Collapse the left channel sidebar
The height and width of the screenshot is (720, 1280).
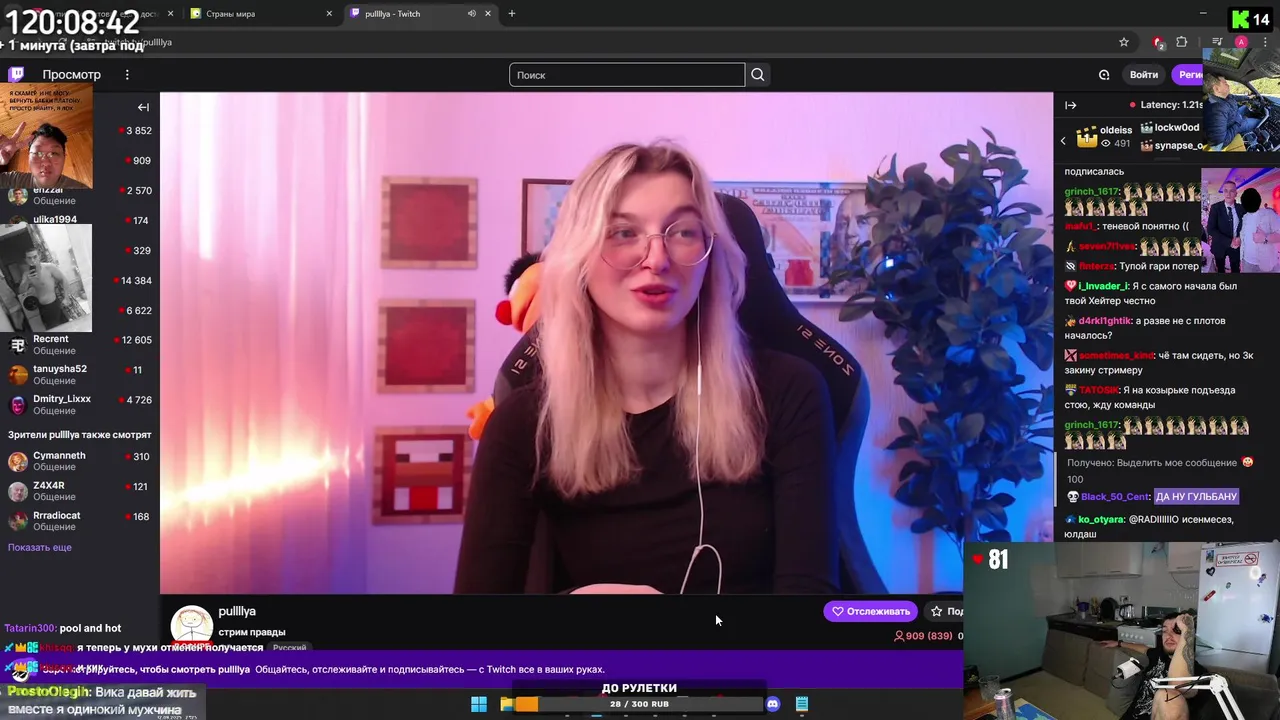click(143, 107)
